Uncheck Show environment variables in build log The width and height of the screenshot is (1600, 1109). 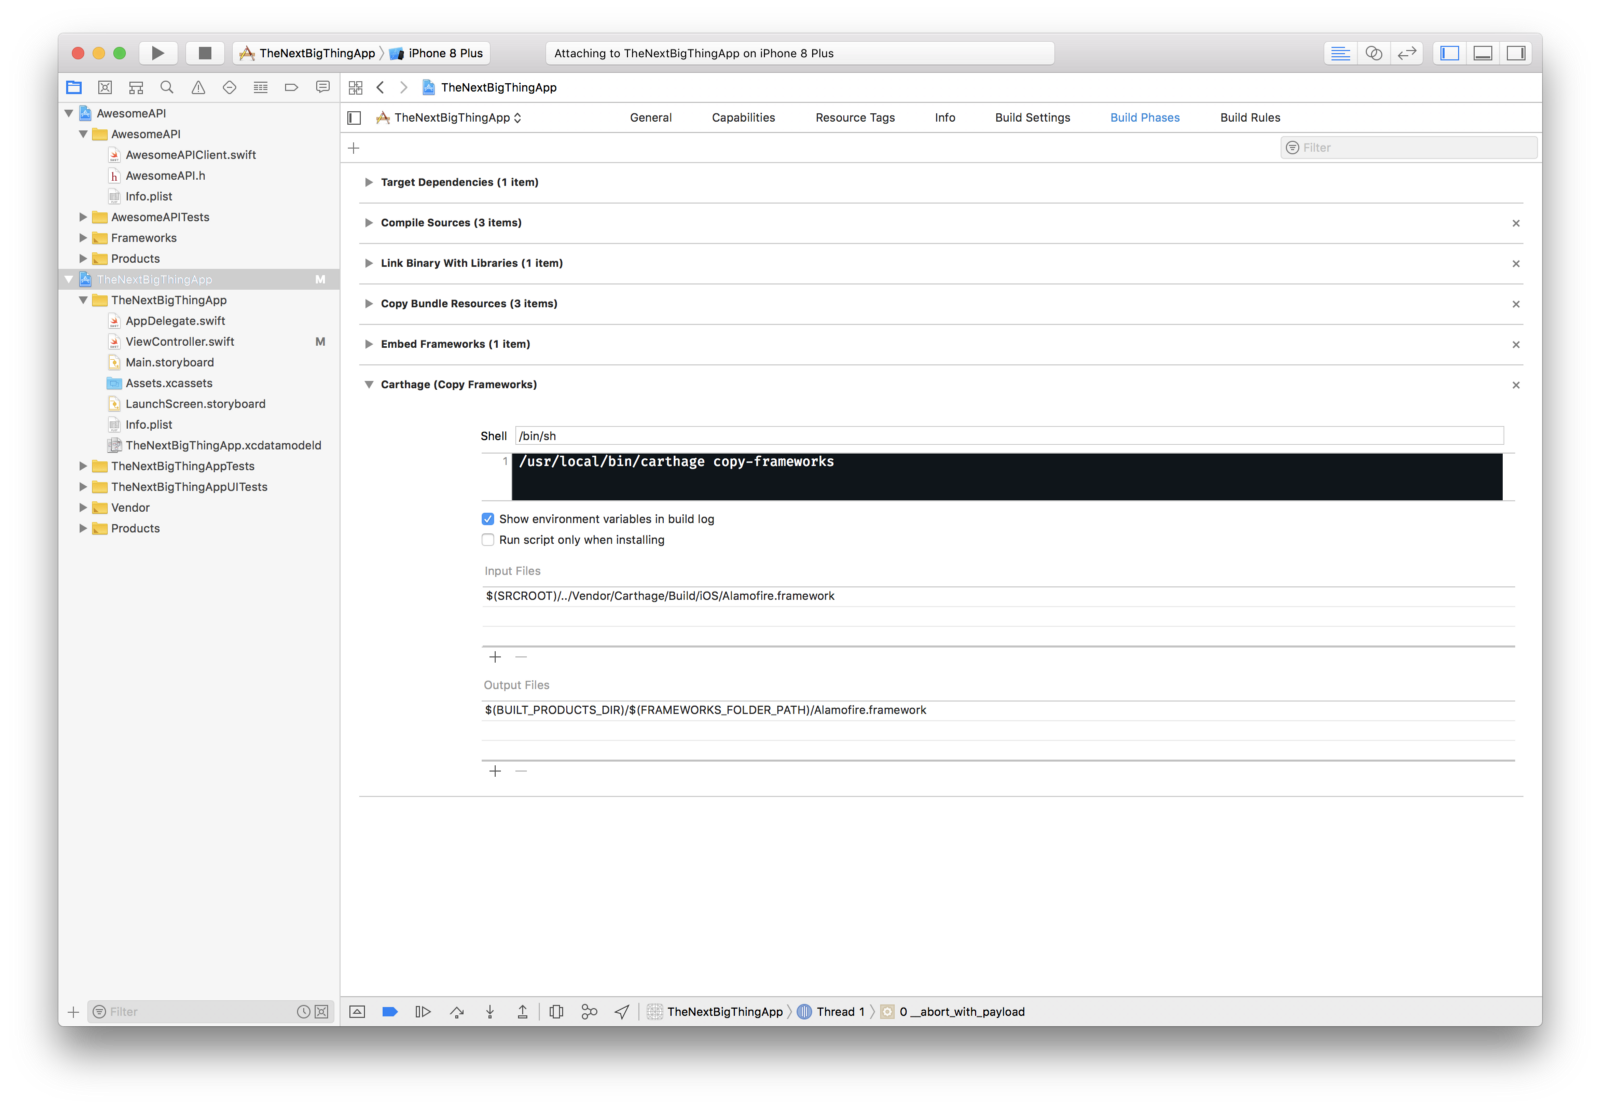(x=488, y=519)
